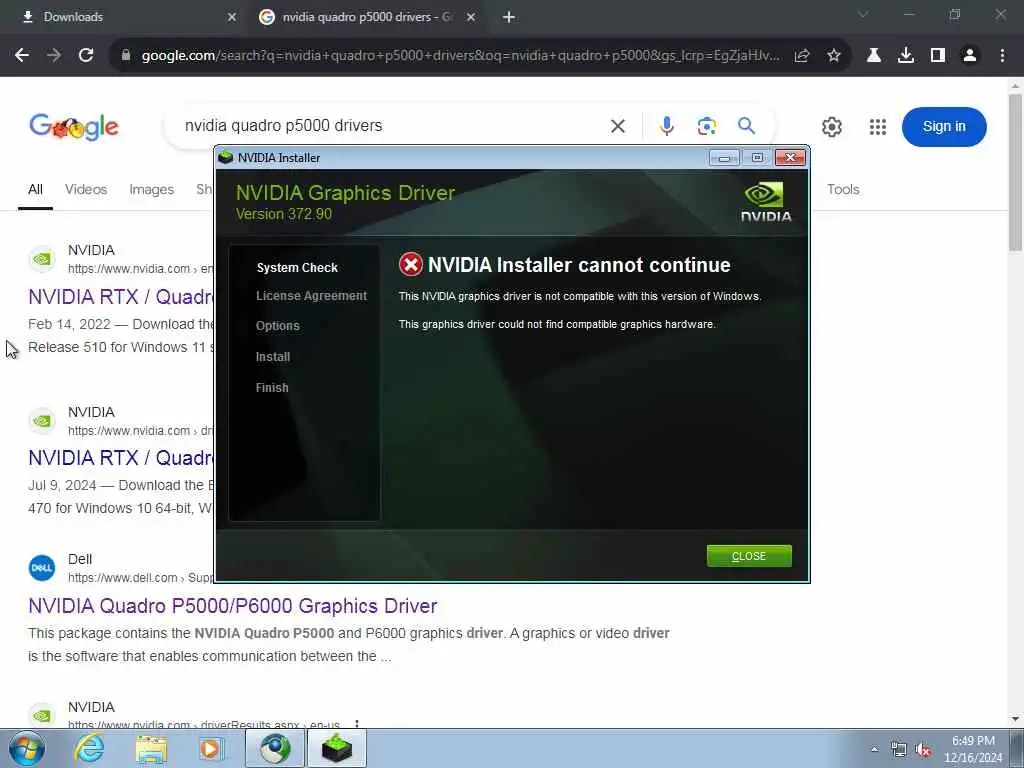Open Windows Media Player from taskbar
The image size is (1024, 768).
point(211,748)
